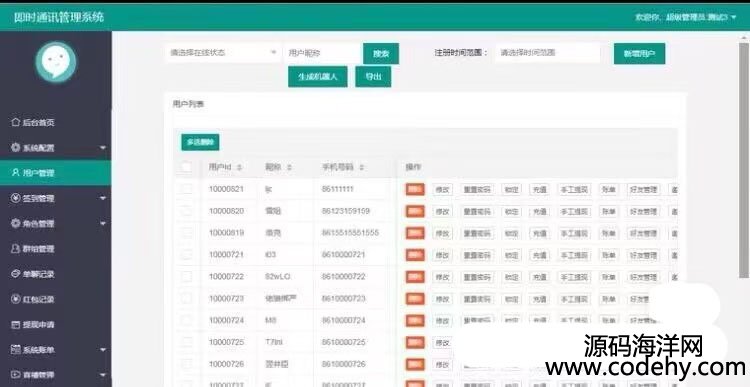Viewport: 750px width, 387px height.
Task: Click the group icon for 群组管理
Action: point(16,249)
